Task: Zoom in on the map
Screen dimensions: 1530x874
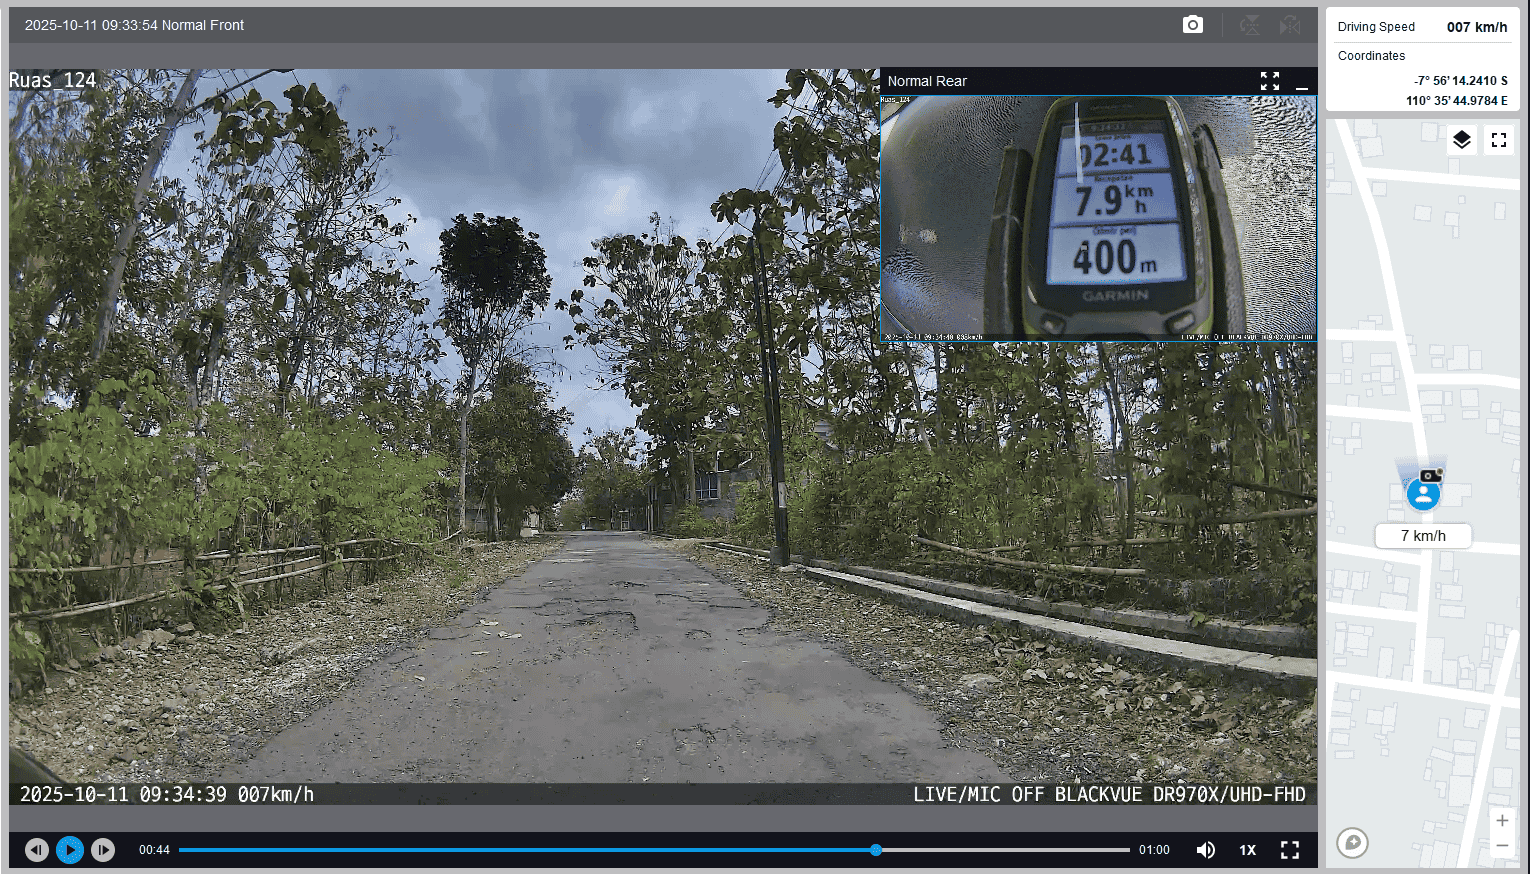Action: (1501, 821)
